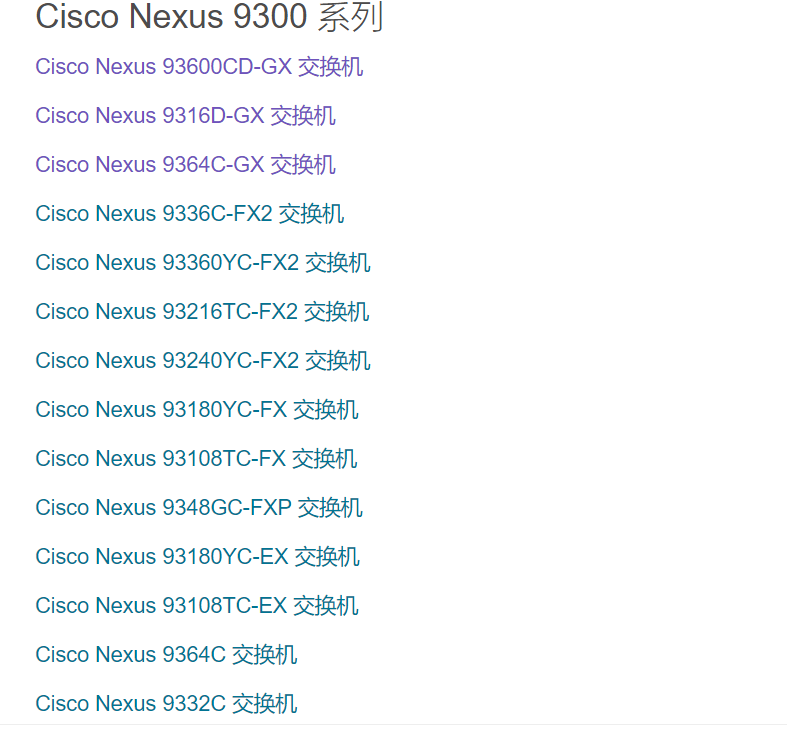Visit the Cisco Nexus 93216TC-FX2 交换机 page
This screenshot has width=787, height=733.
[202, 312]
